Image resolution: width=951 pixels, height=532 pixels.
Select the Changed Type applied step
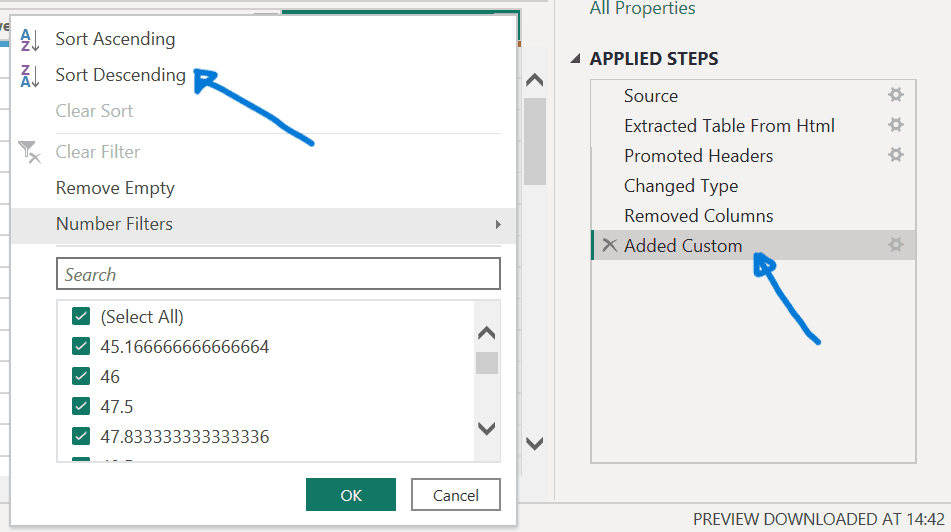[x=681, y=186]
